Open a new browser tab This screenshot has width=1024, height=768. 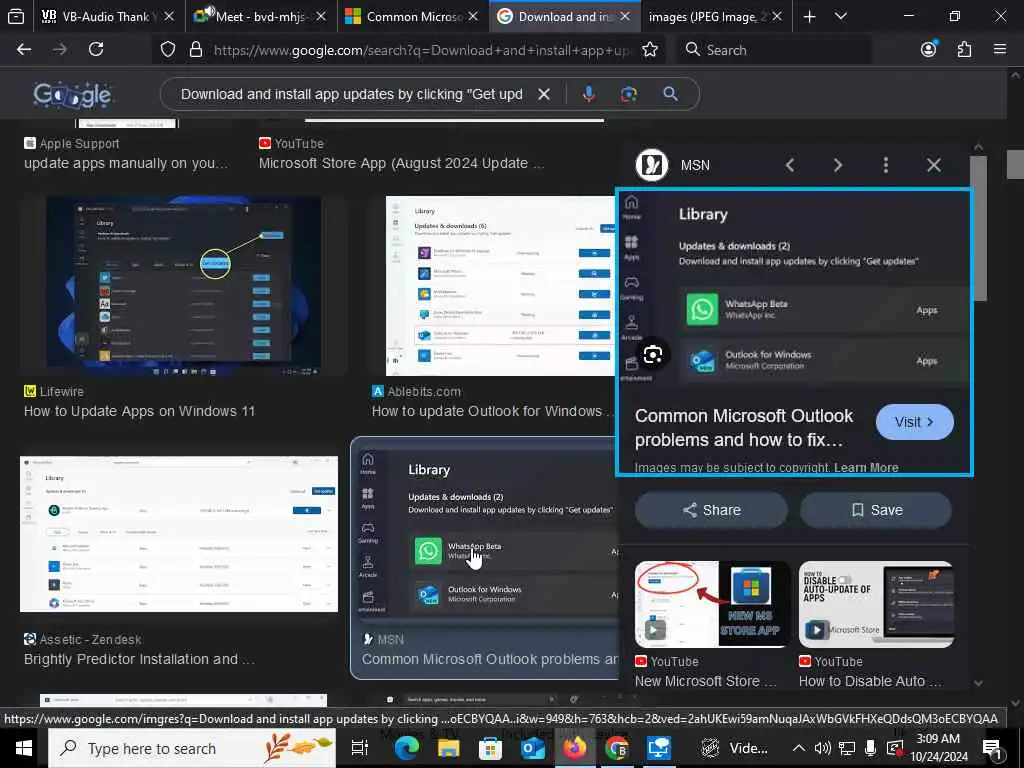click(x=809, y=17)
